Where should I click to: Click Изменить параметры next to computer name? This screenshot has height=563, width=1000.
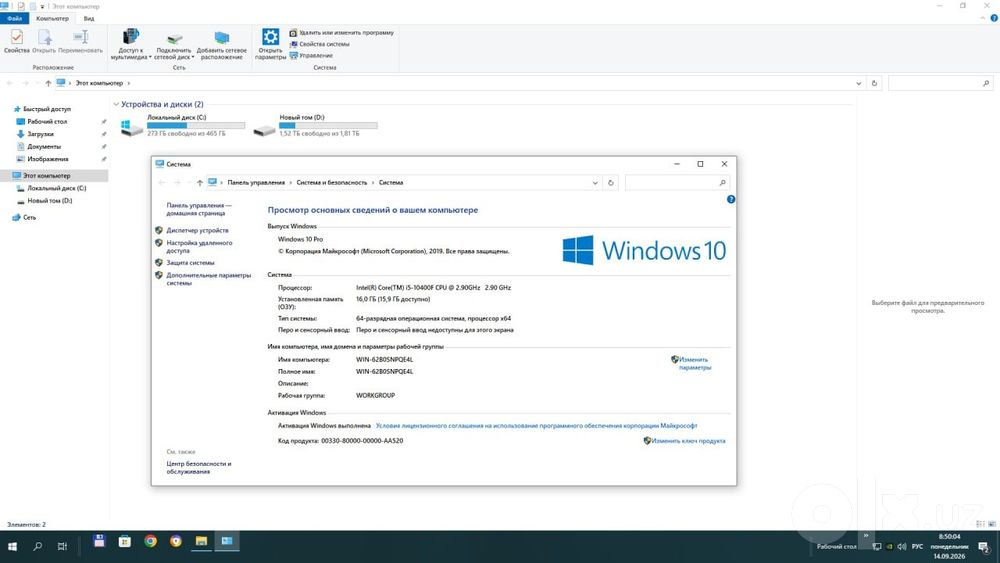694,363
